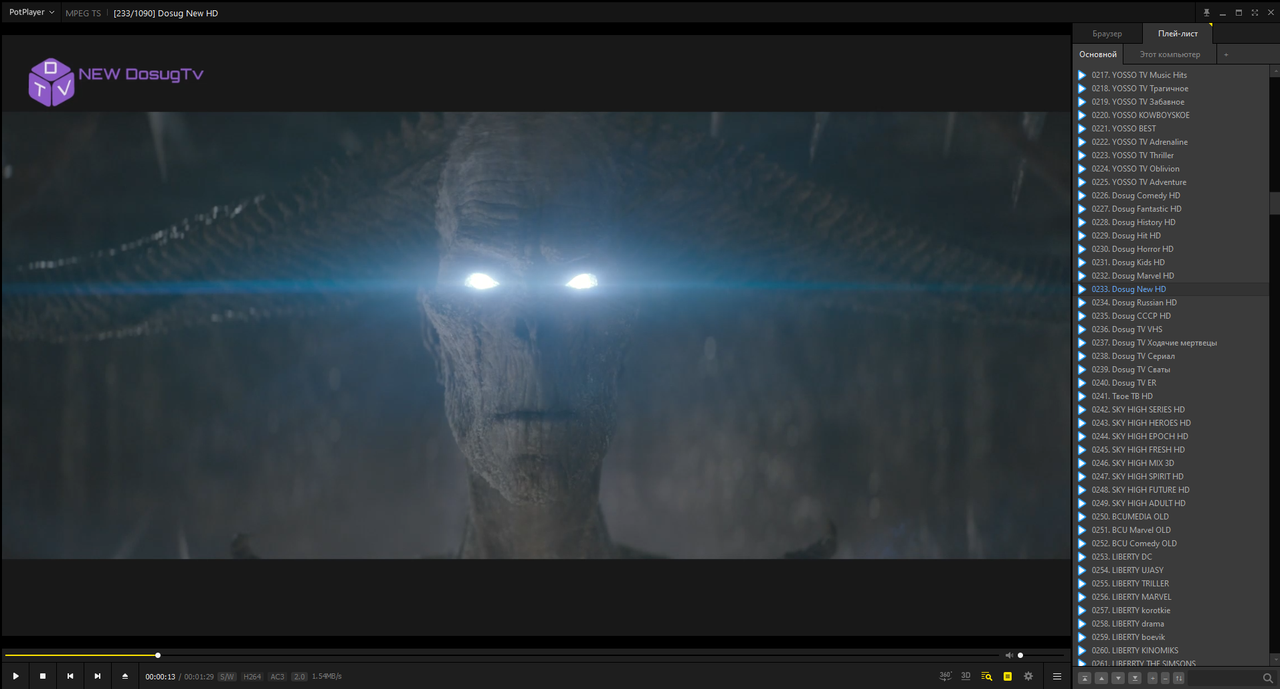Toggle the 360° video mode icon
The width and height of the screenshot is (1280, 689).
[x=945, y=676]
